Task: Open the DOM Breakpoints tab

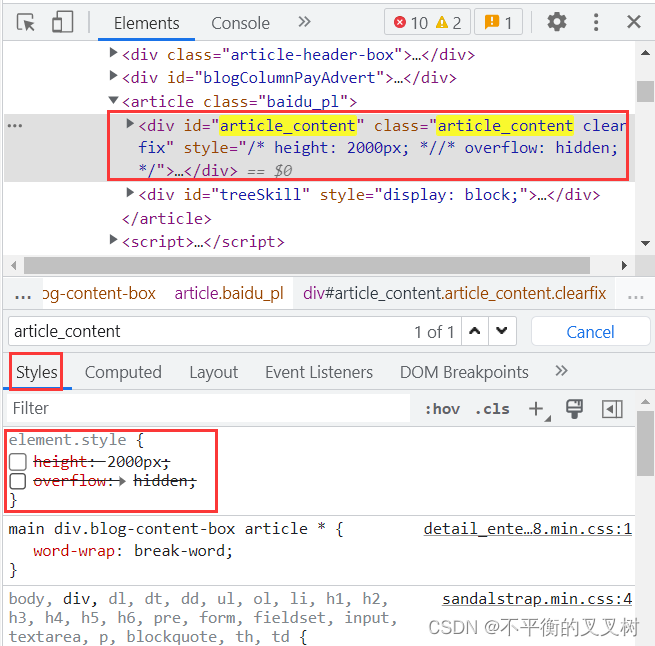Action: point(464,372)
